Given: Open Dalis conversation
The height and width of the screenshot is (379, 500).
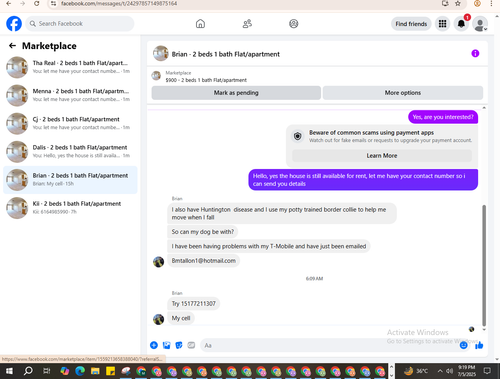Looking at the screenshot, I should pos(70,151).
